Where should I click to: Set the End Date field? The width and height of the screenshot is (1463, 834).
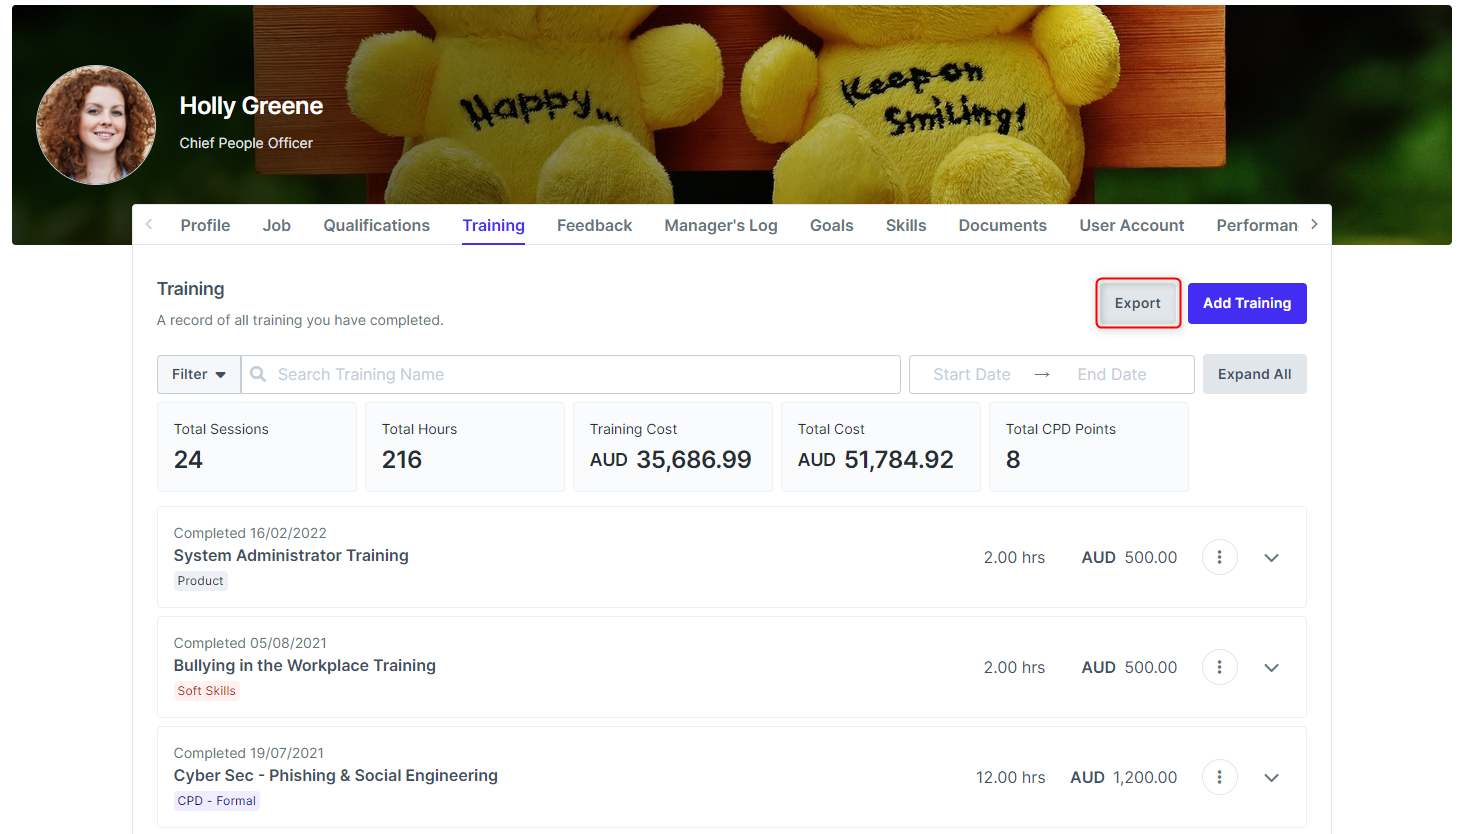pos(1112,374)
